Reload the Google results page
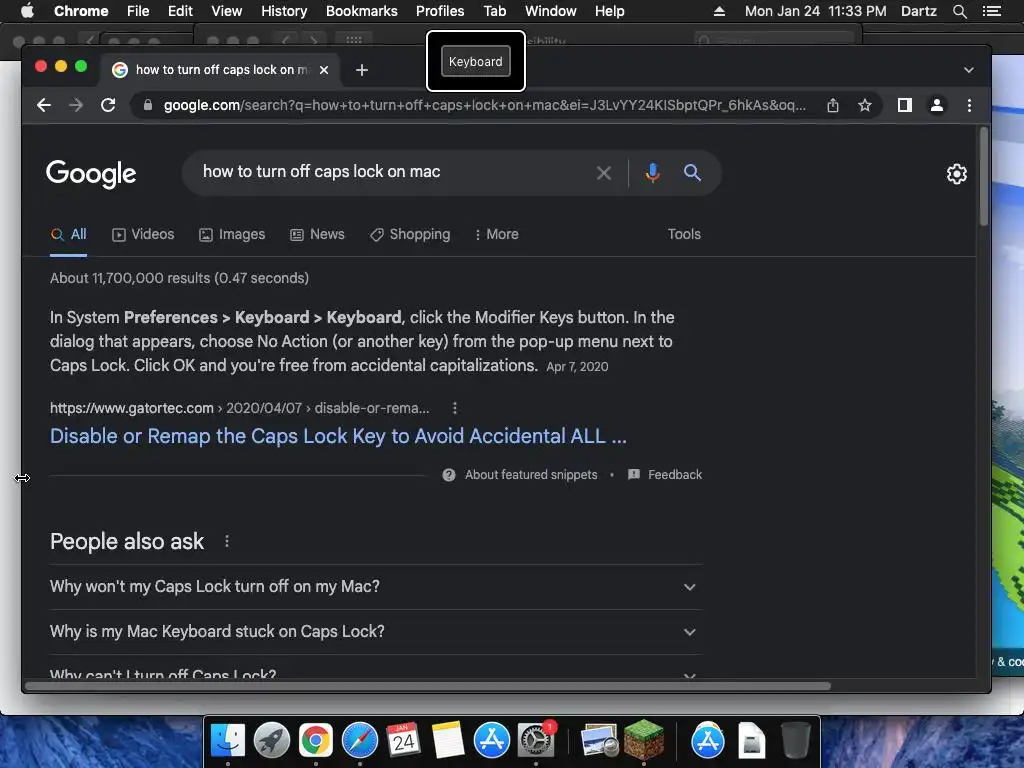This screenshot has height=768, width=1024. (108, 105)
